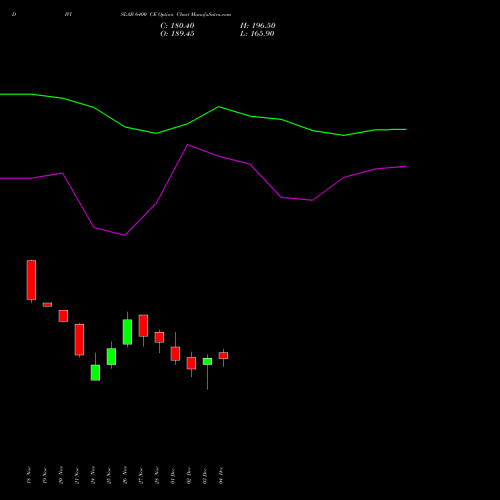Click the 25 Nov date axis label
The height and width of the screenshot is (500, 500).
coord(109,475)
